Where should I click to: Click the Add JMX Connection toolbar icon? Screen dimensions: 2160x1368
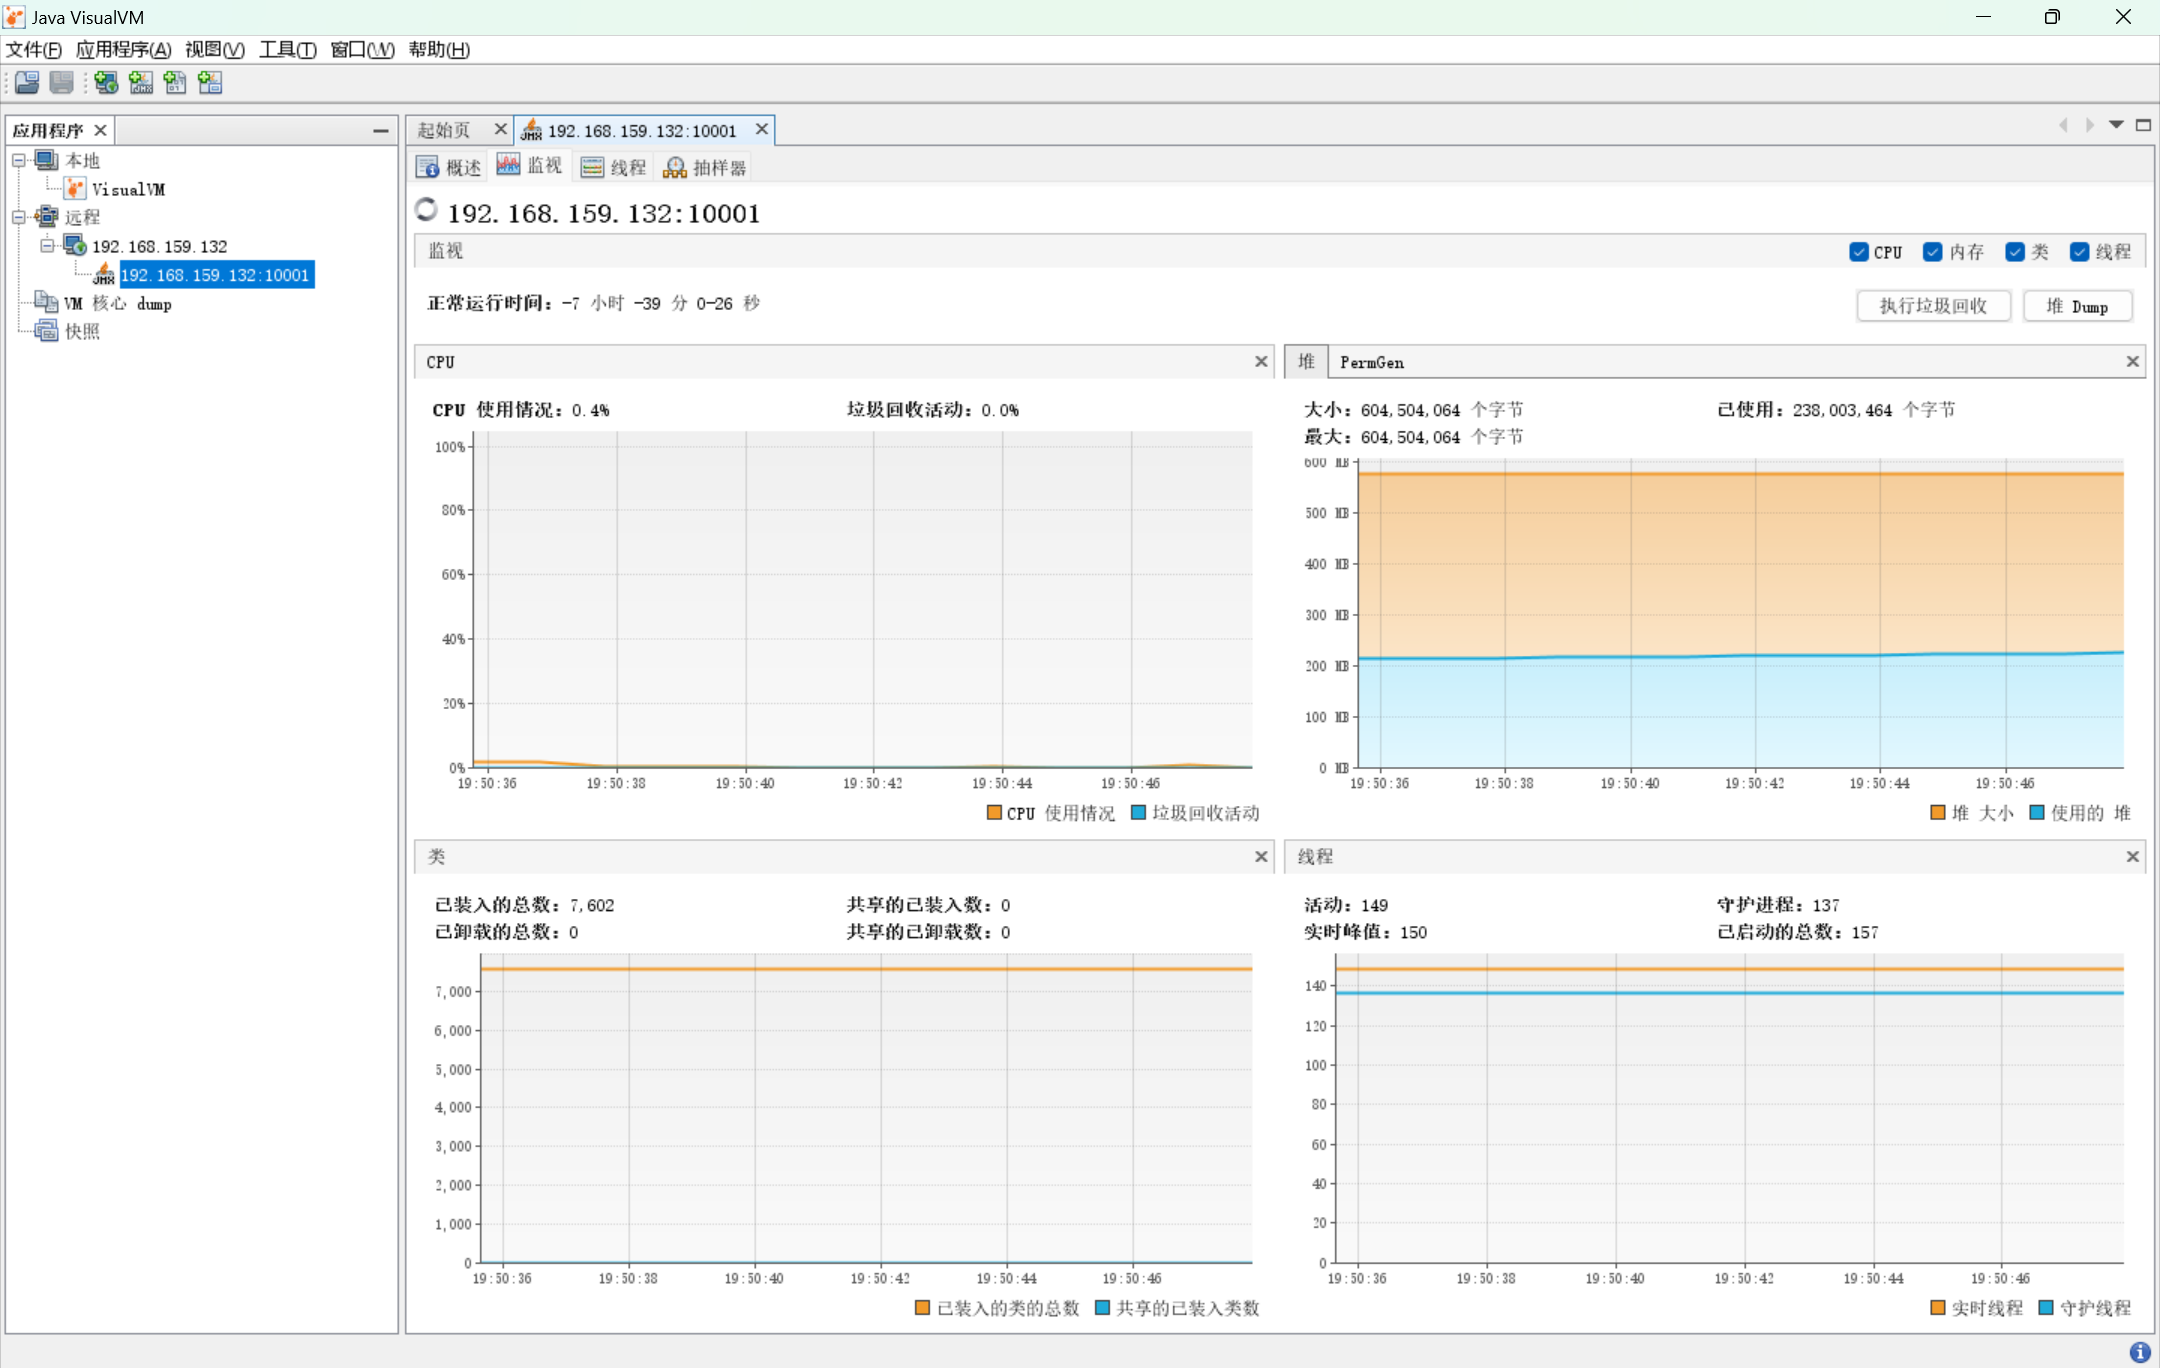141,83
